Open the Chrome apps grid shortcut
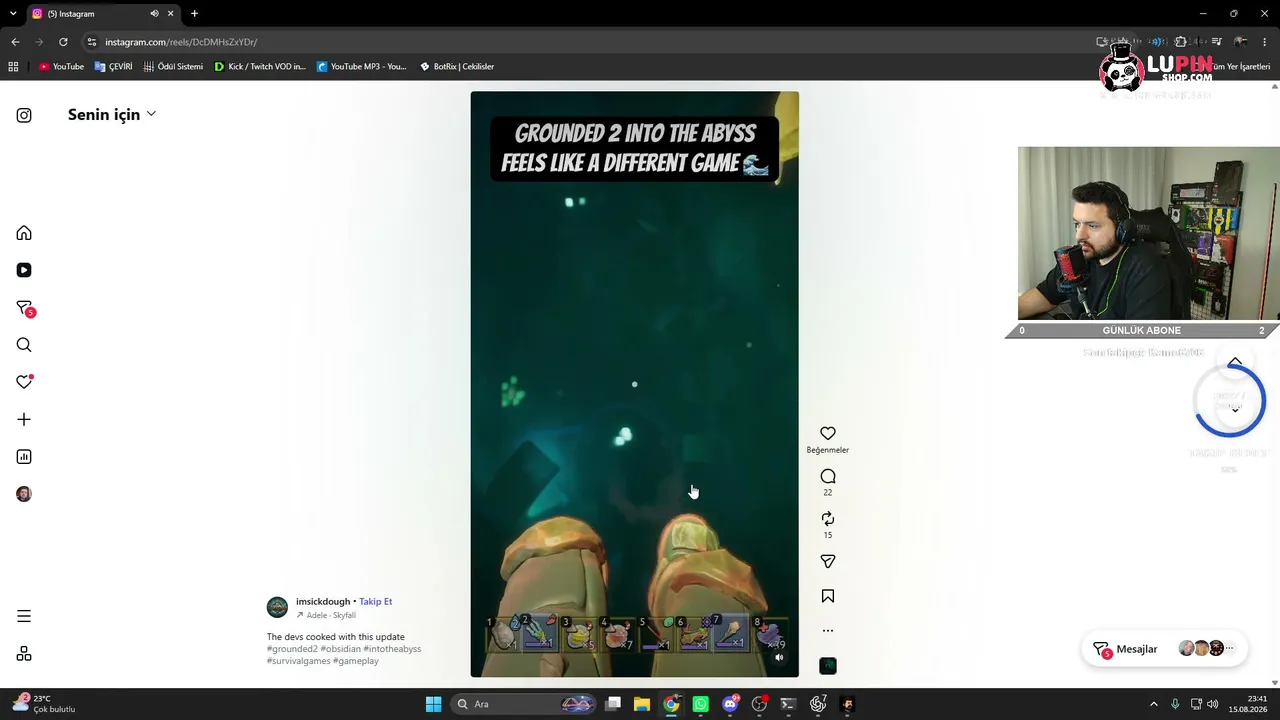The width and height of the screenshot is (1280, 720). tap(13, 67)
